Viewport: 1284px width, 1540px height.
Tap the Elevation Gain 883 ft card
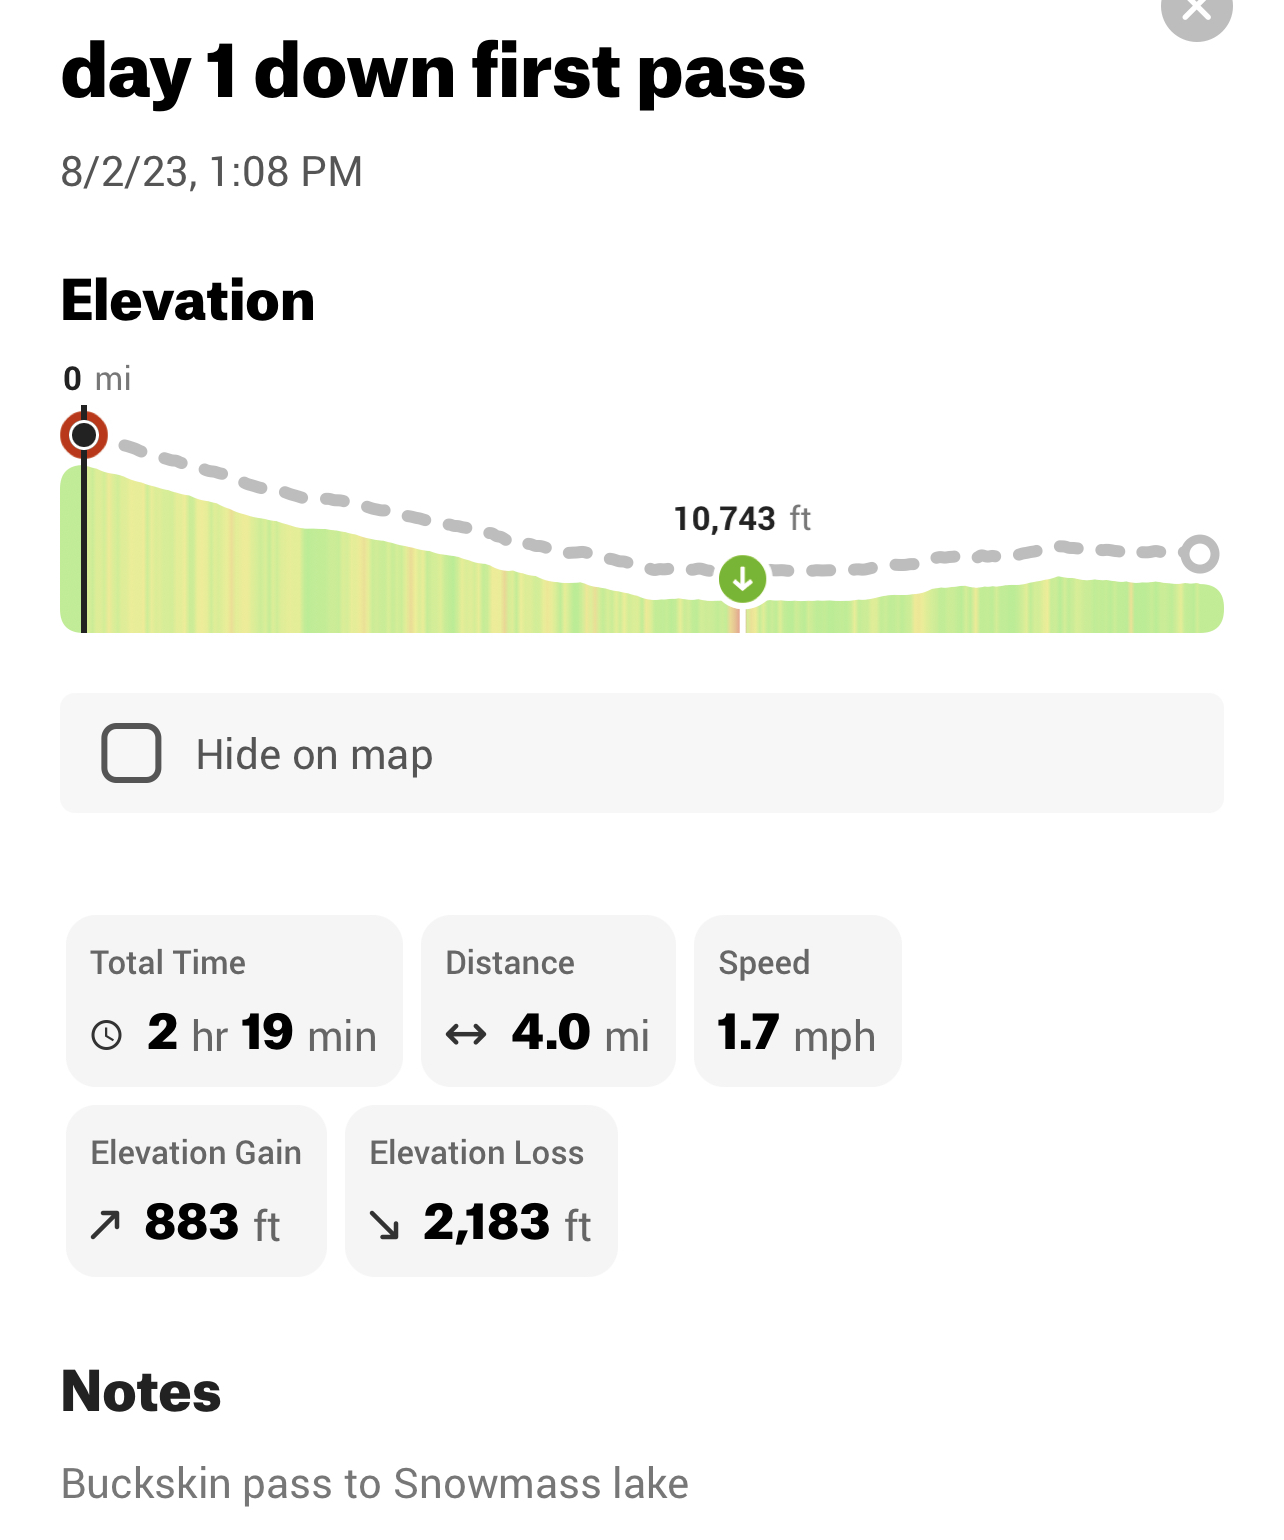[x=196, y=1190]
